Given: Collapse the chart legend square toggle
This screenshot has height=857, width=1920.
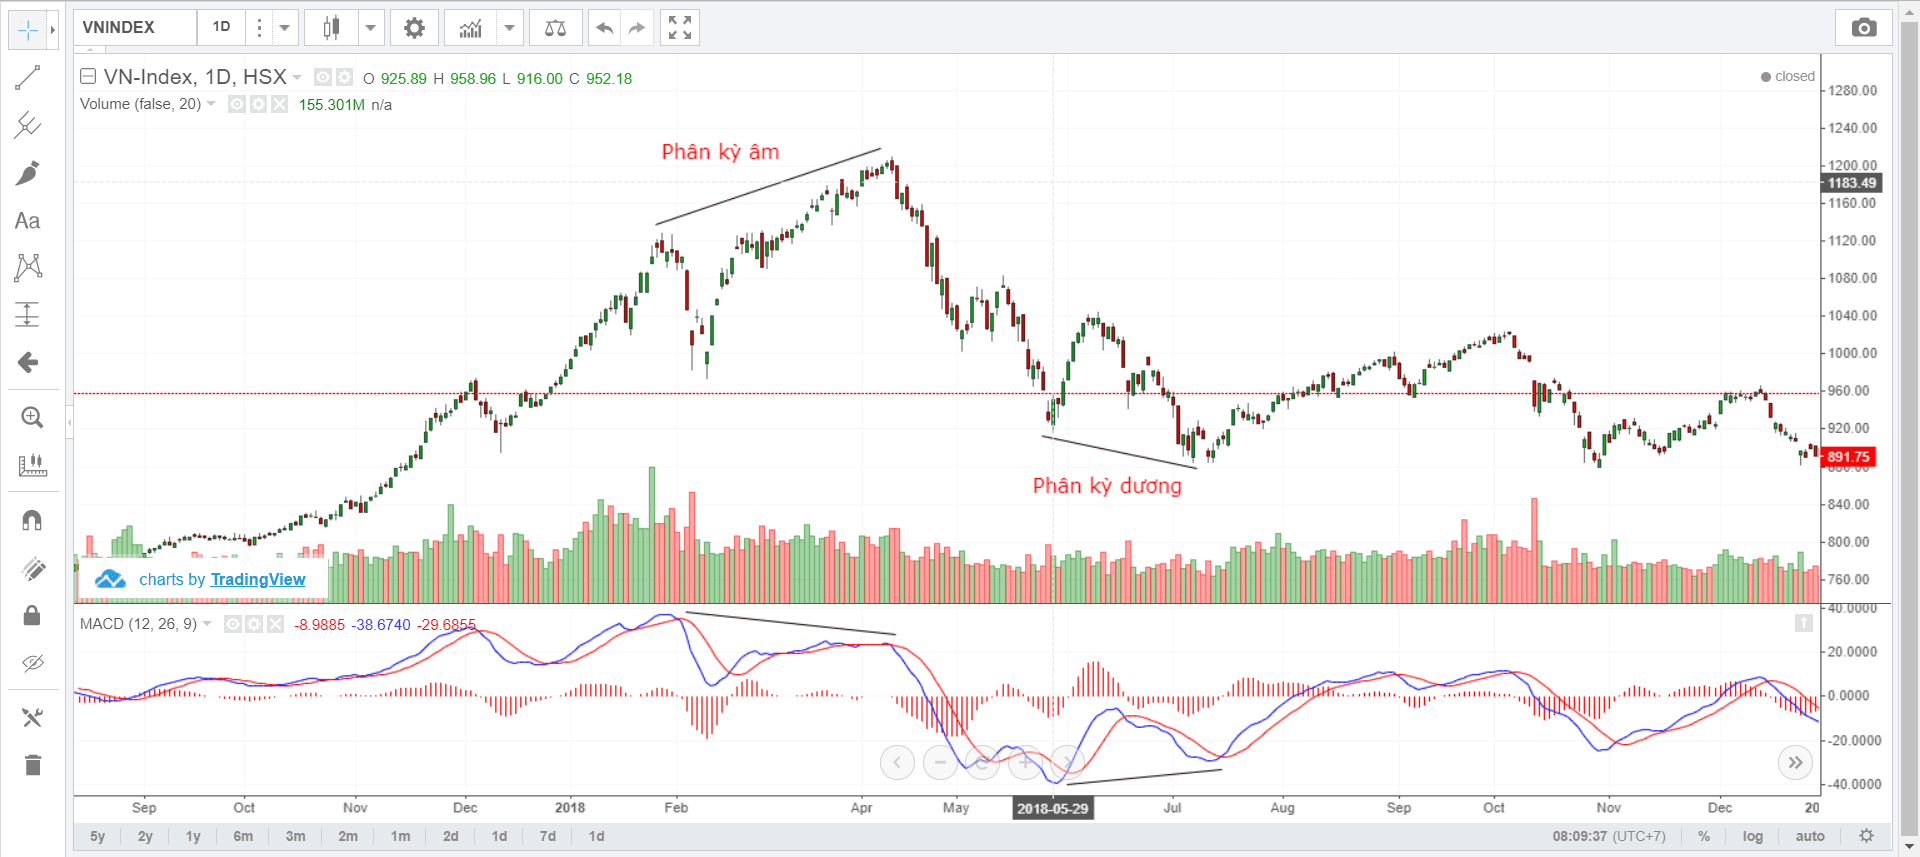Looking at the screenshot, I should coord(88,76).
